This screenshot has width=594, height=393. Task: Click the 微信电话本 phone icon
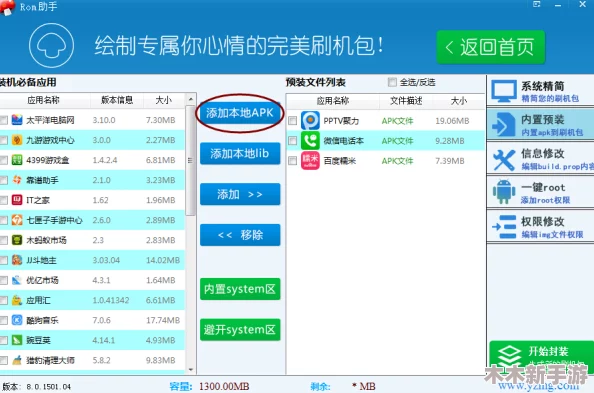coord(310,141)
